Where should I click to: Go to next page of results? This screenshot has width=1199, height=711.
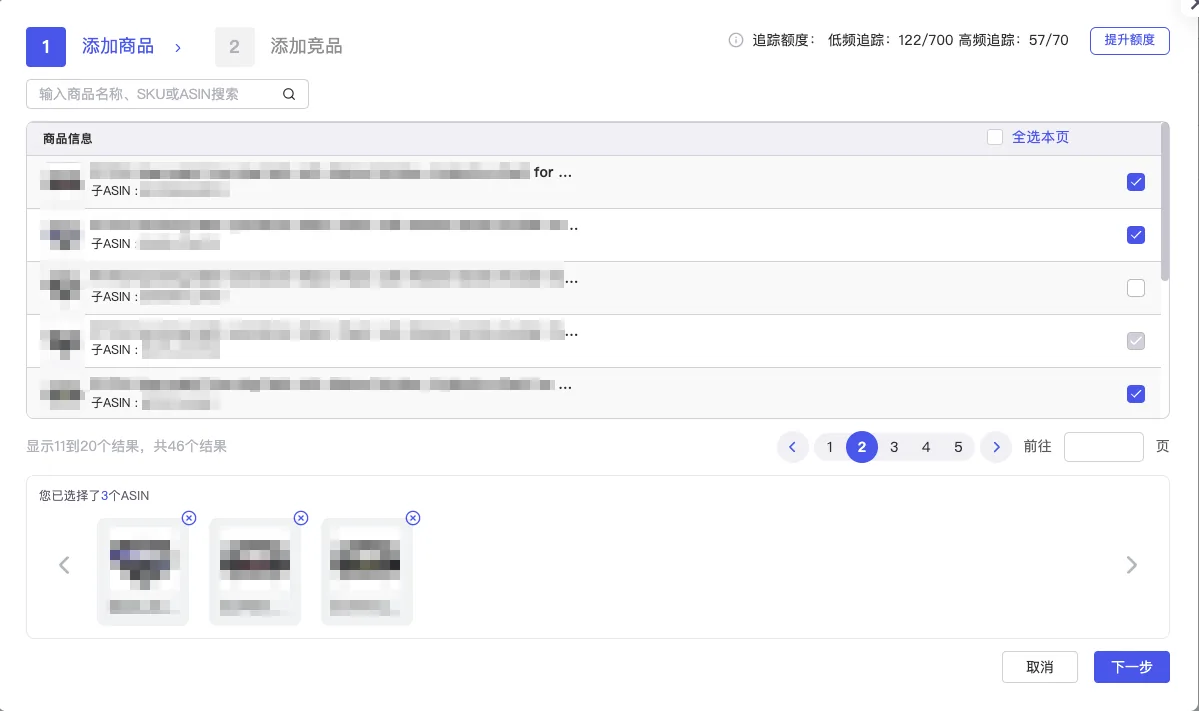tap(996, 447)
